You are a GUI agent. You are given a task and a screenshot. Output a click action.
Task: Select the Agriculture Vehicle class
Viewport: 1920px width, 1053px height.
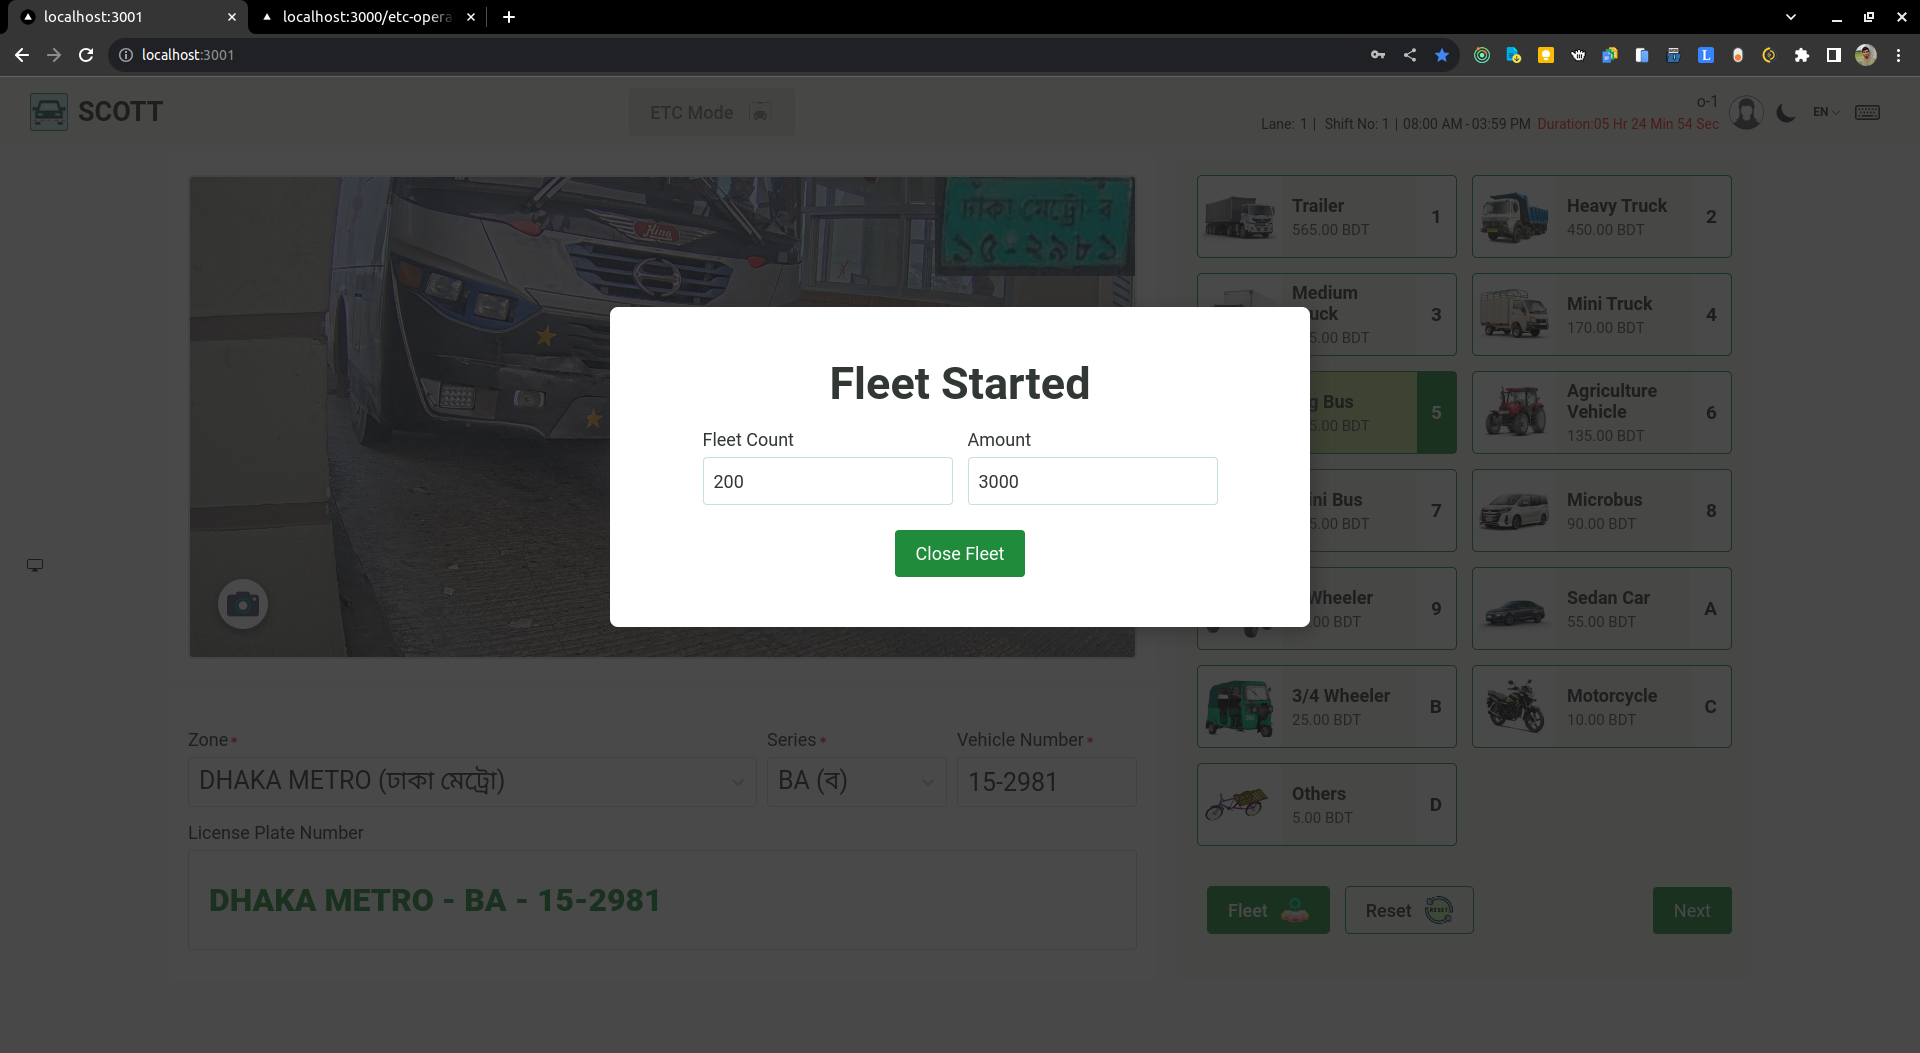[x=1601, y=412]
